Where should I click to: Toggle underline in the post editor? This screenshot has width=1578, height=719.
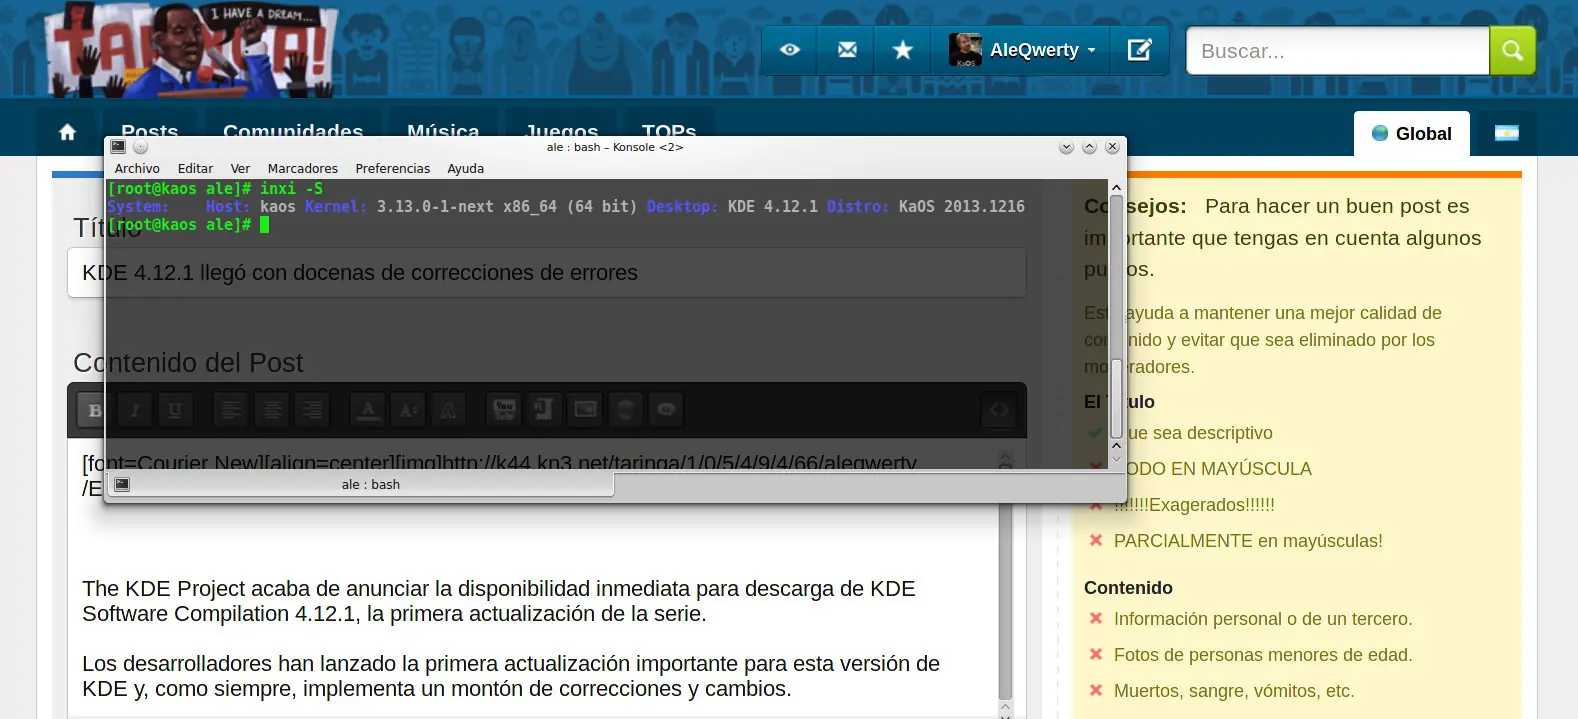click(175, 410)
